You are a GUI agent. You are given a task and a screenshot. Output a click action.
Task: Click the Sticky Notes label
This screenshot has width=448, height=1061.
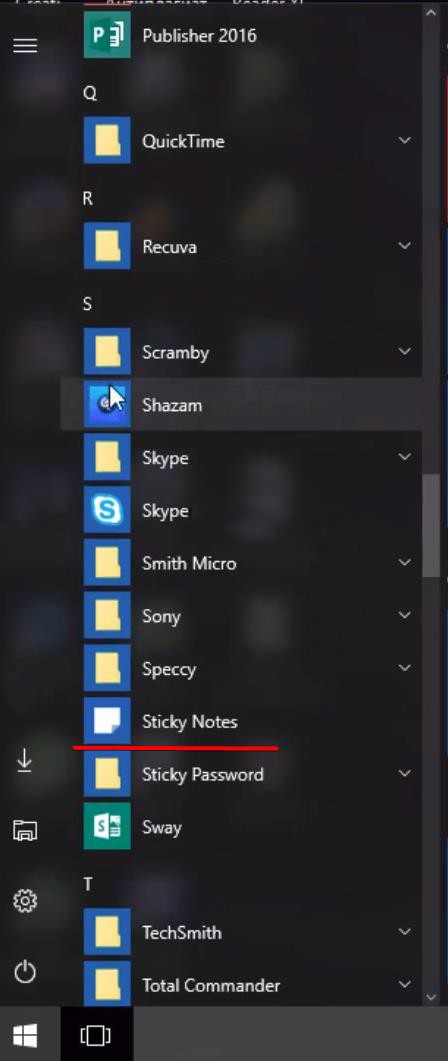[x=189, y=722]
